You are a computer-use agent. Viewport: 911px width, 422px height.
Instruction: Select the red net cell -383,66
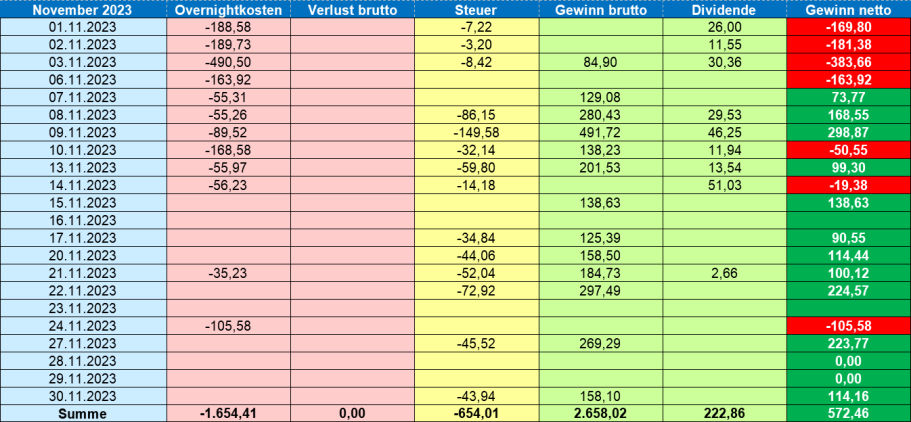click(x=848, y=62)
